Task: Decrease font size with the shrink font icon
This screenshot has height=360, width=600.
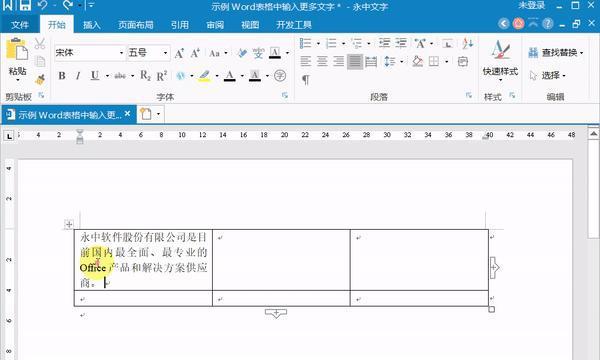Action: 195,53
